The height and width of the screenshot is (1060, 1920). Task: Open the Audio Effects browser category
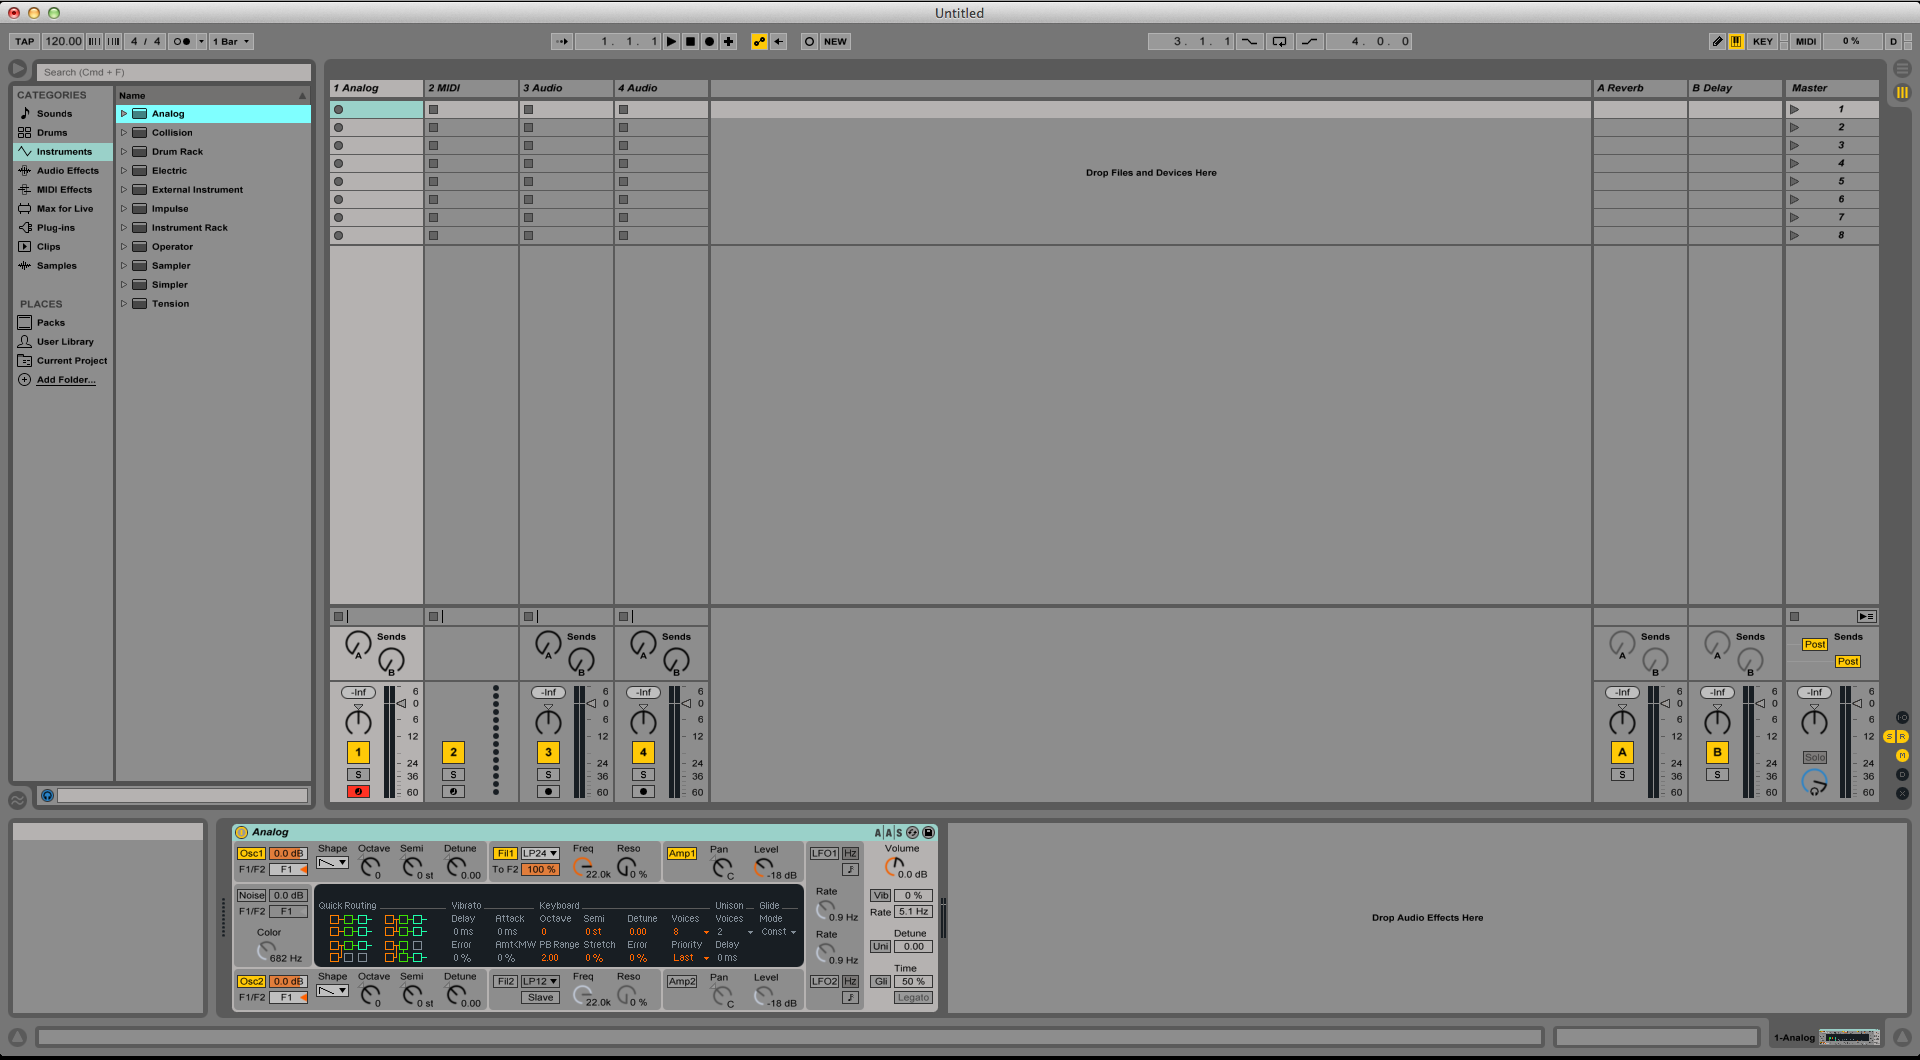(x=66, y=170)
